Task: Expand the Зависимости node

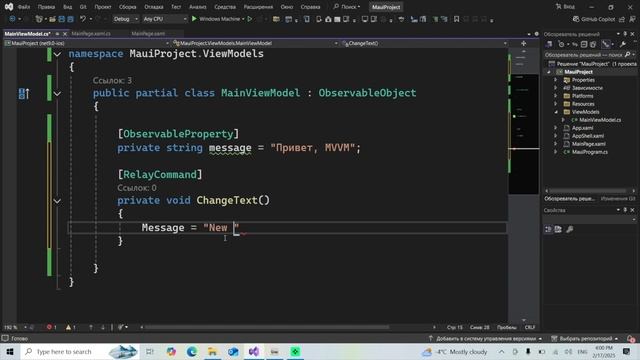Action: 556,88
